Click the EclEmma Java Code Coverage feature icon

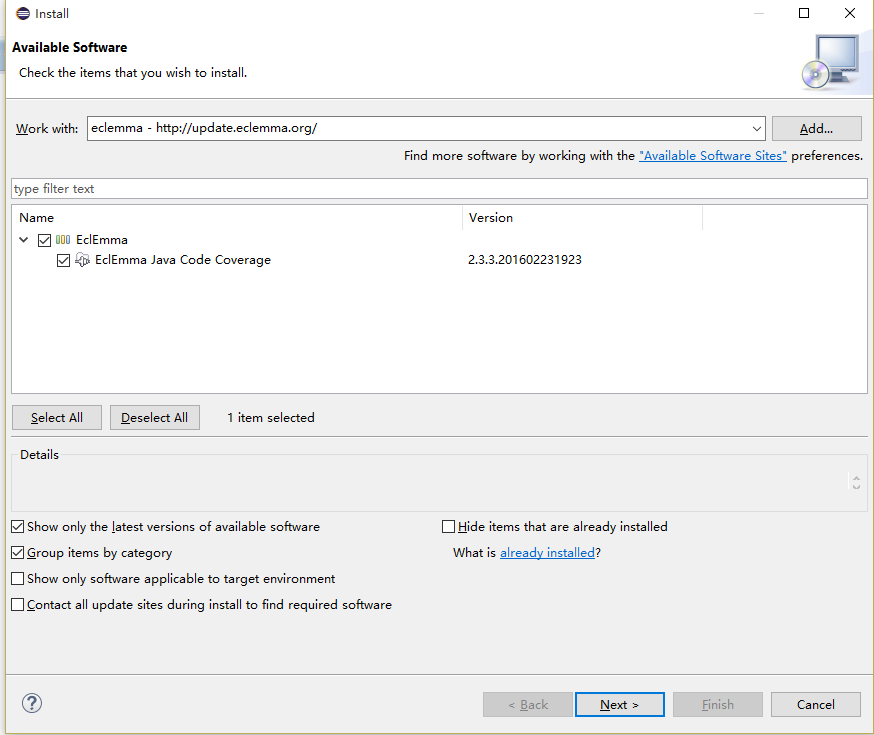[x=82, y=260]
